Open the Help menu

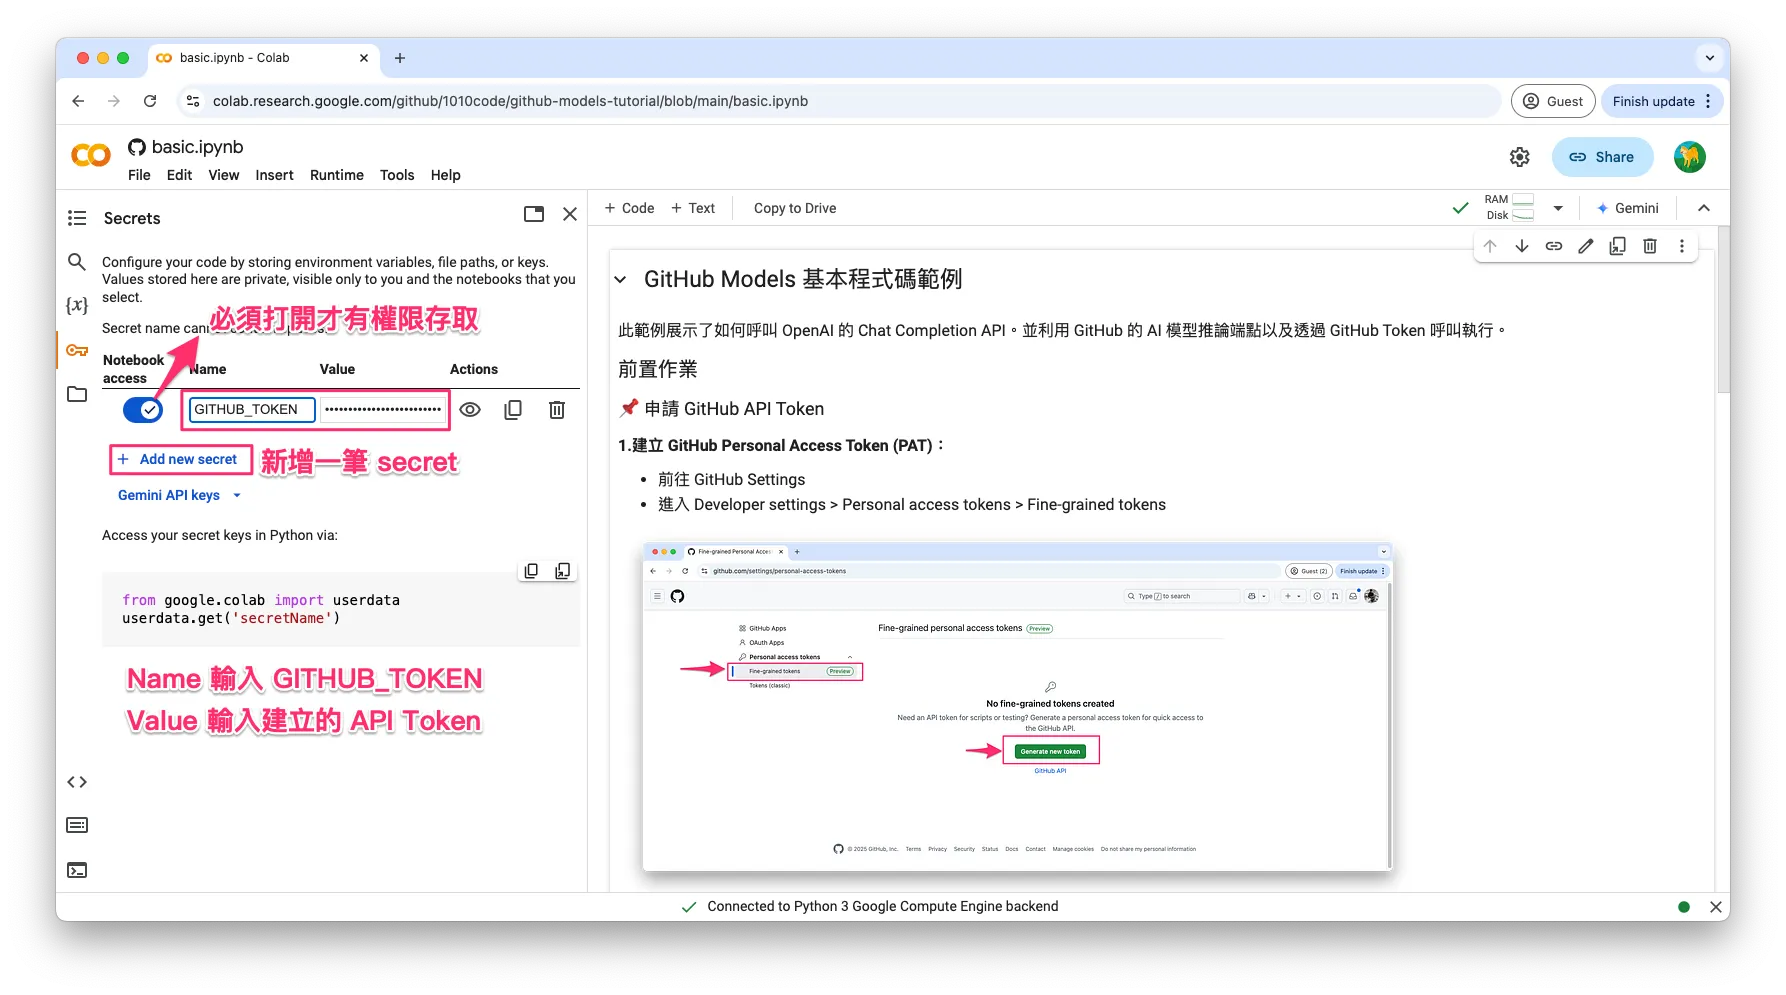(x=446, y=175)
